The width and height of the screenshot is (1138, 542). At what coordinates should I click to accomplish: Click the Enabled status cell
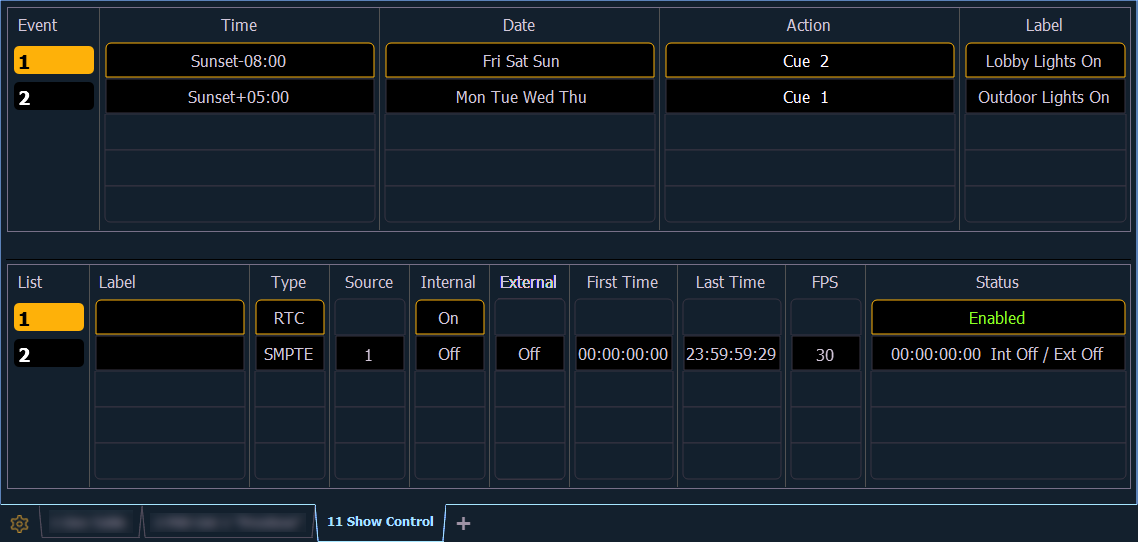coord(997,318)
